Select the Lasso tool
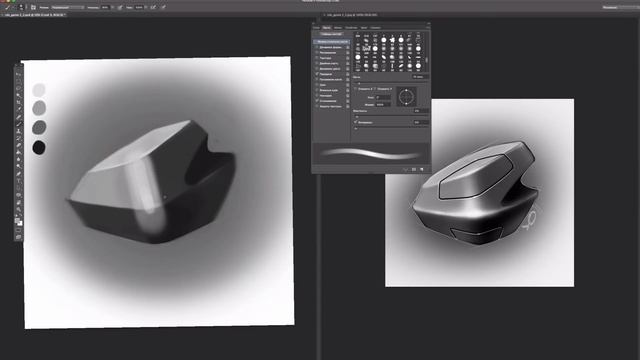The image size is (640, 360). (18, 88)
